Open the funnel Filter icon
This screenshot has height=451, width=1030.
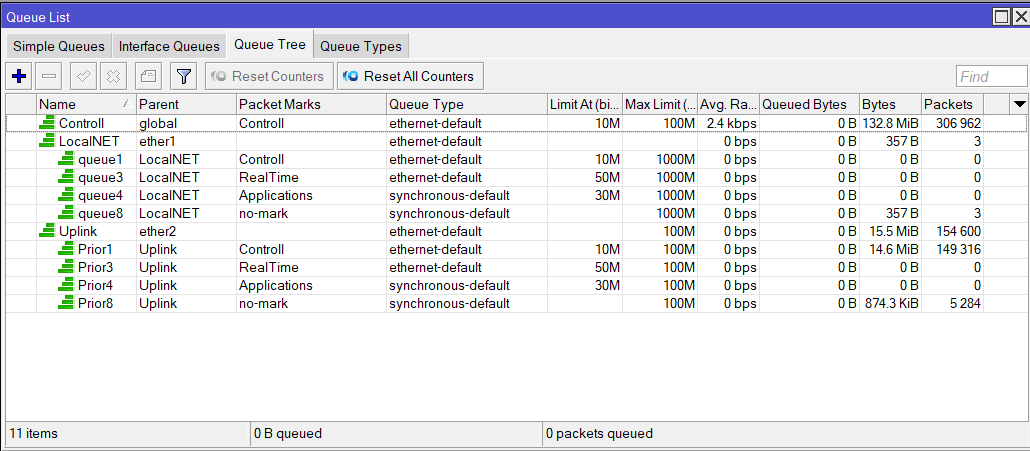(x=183, y=76)
